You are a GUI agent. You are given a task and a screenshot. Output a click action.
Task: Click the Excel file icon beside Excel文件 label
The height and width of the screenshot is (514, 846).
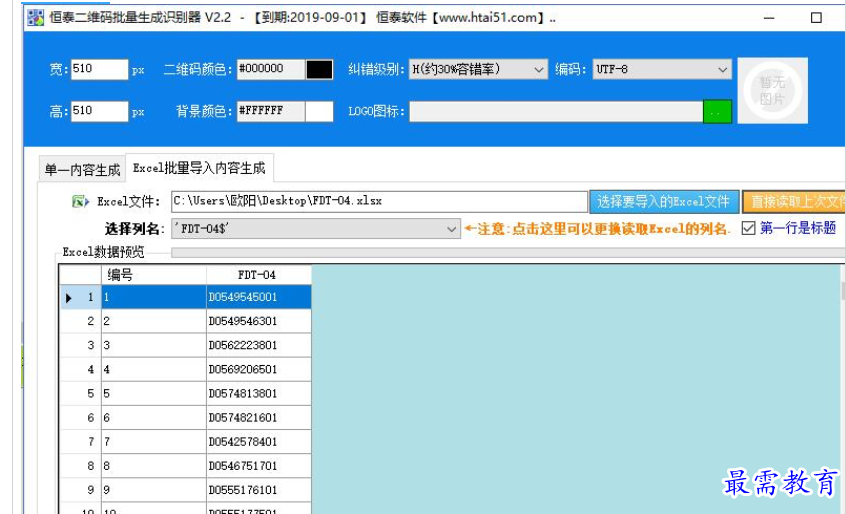(x=80, y=202)
